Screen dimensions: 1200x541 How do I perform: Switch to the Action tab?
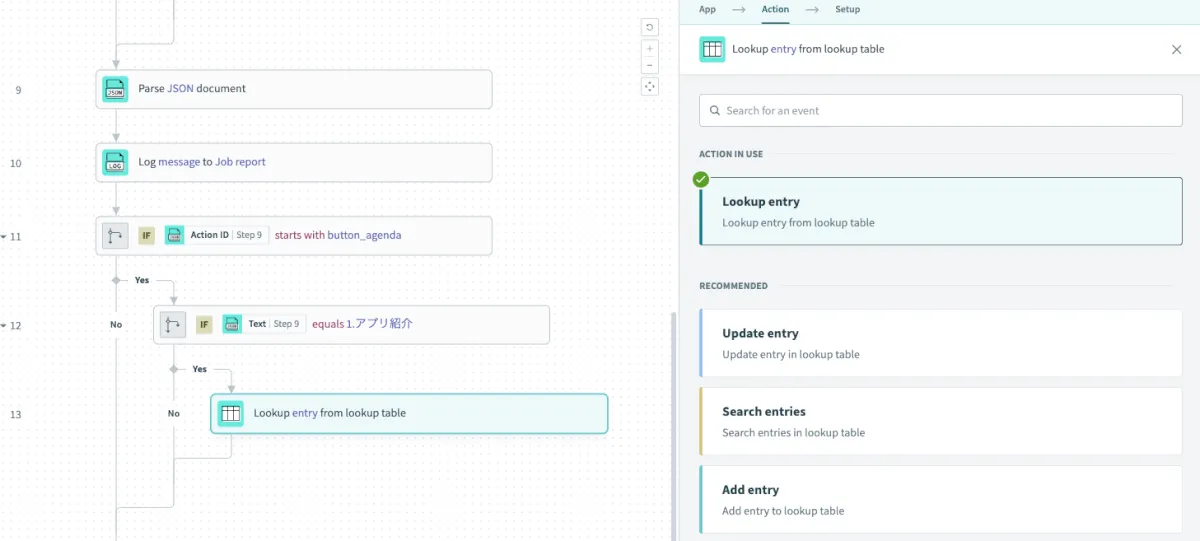coord(775,9)
